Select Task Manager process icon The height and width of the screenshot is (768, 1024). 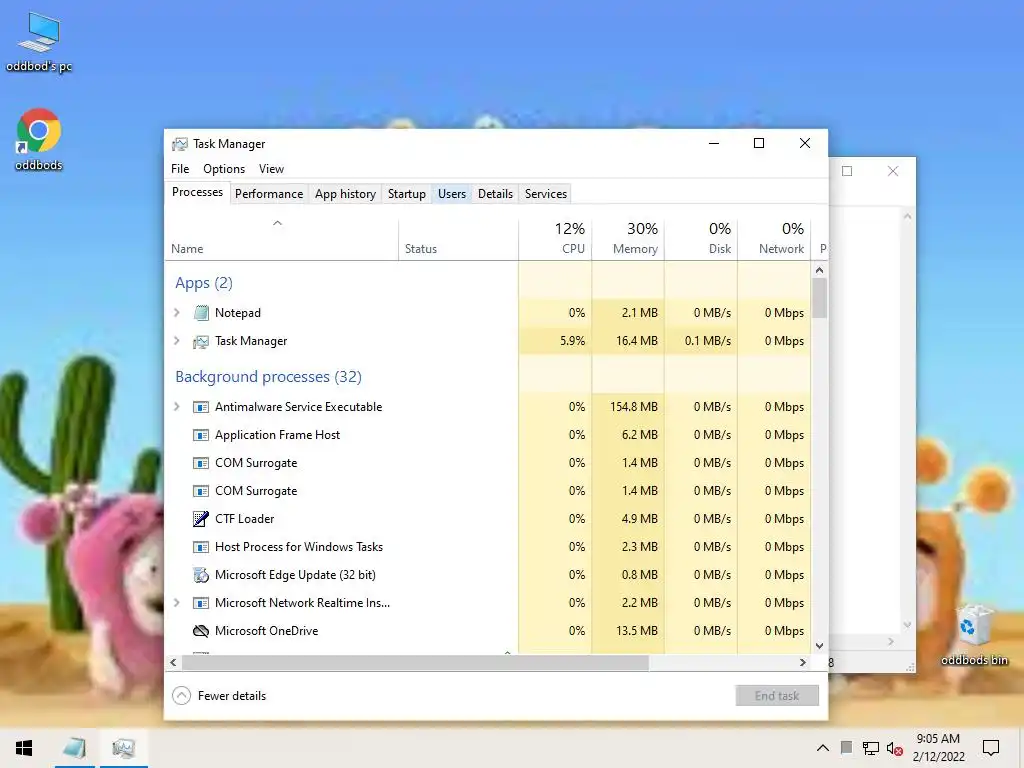pyautogui.click(x=201, y=341)
